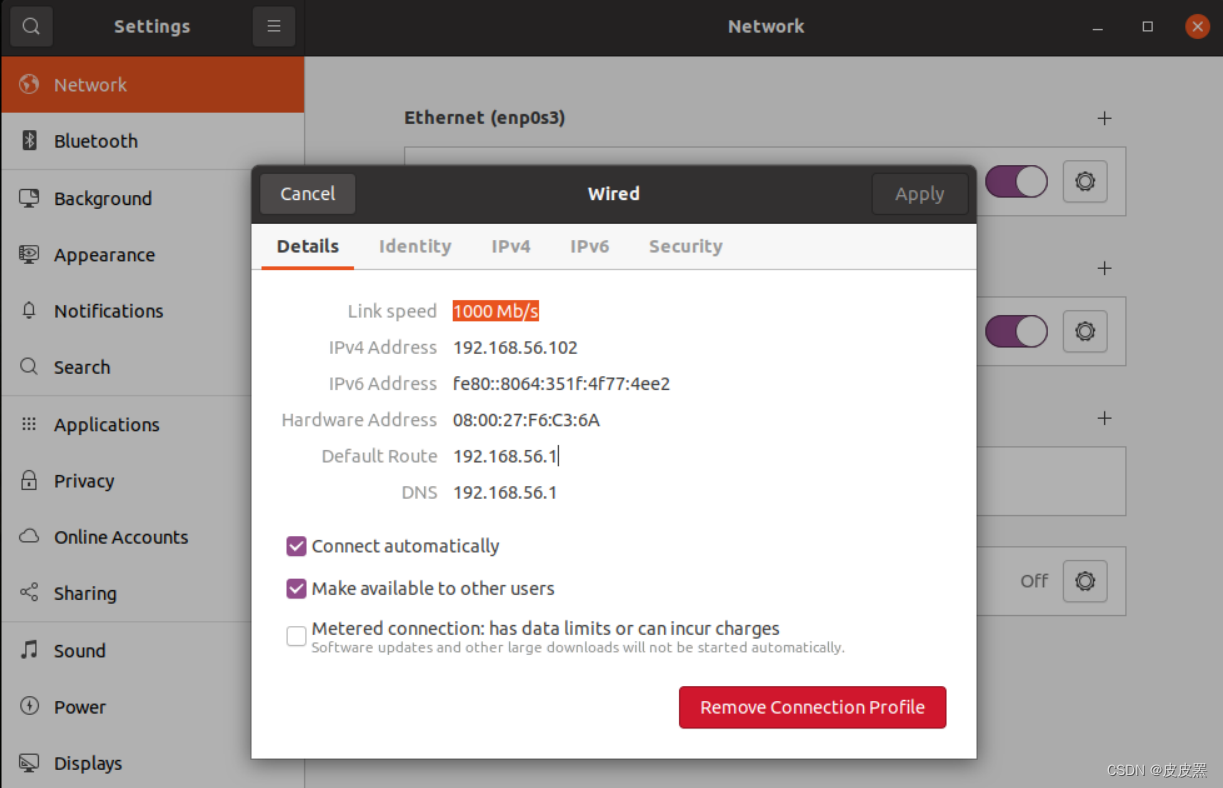This screenshot has height=788, width=1223.
Task: Switch to the IPv4 tab
Action: 511,246
